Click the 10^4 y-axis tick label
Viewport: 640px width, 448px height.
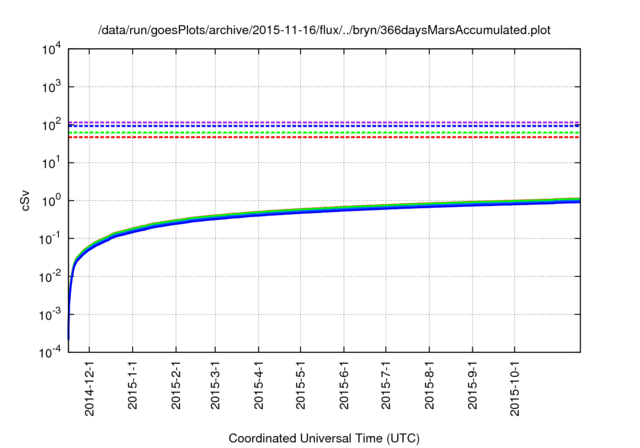(51, 50)
